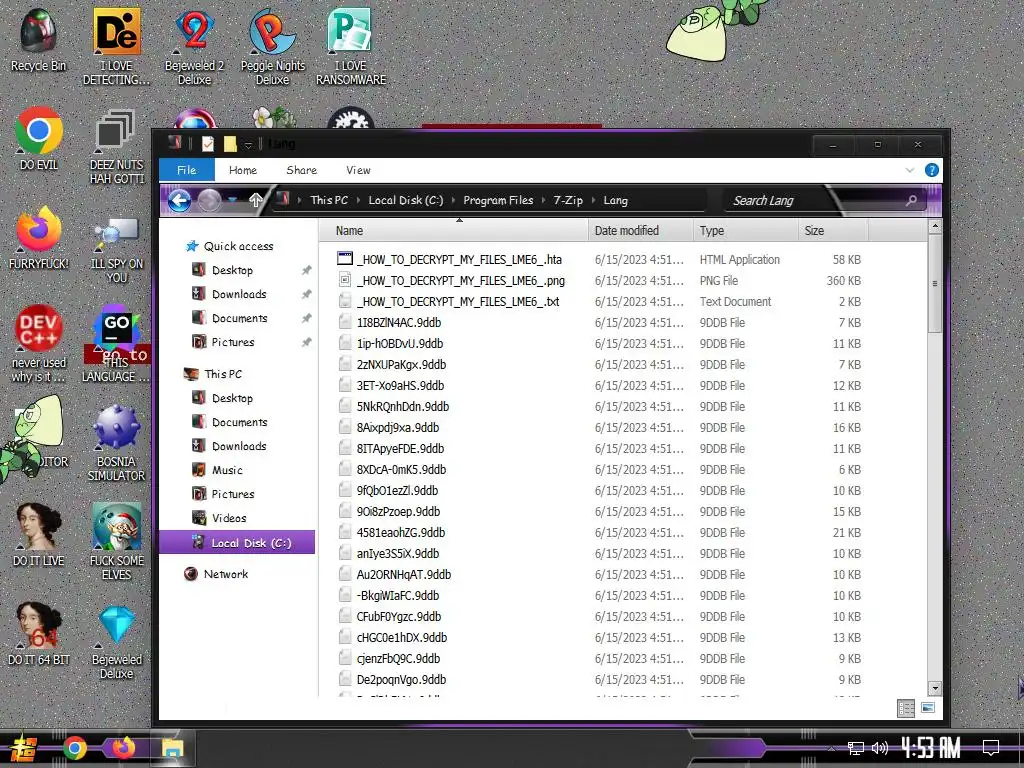The height and width of the screenshot is (768, 1024).
Task: Sort by Date modified column header
Action: (641, 231)
